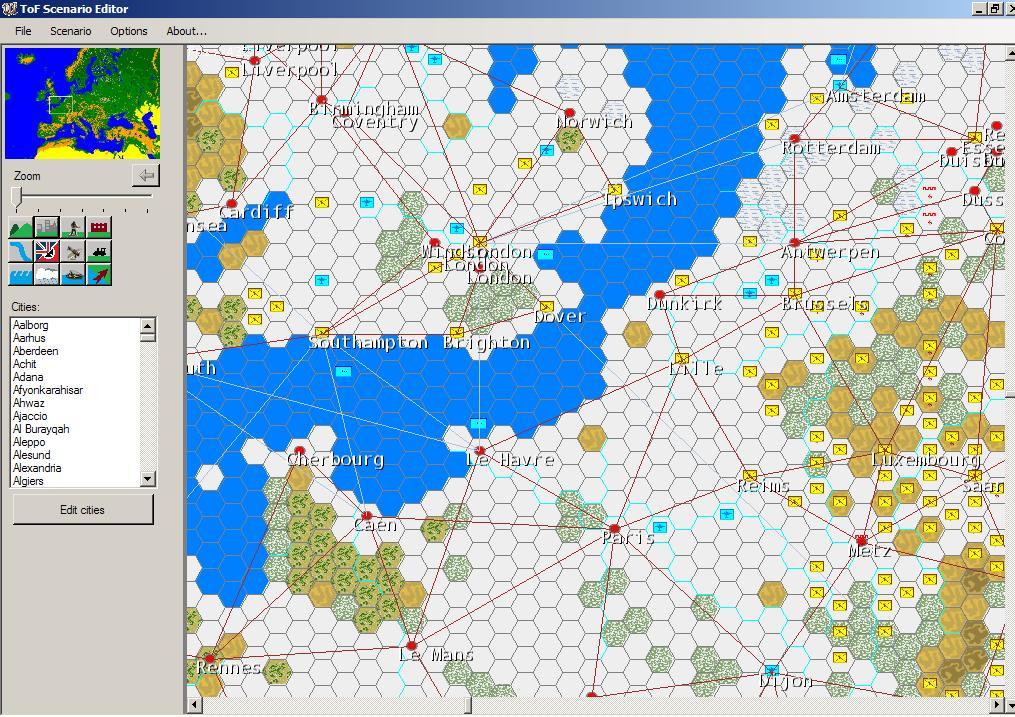Open the About... menu

[186, 31]
